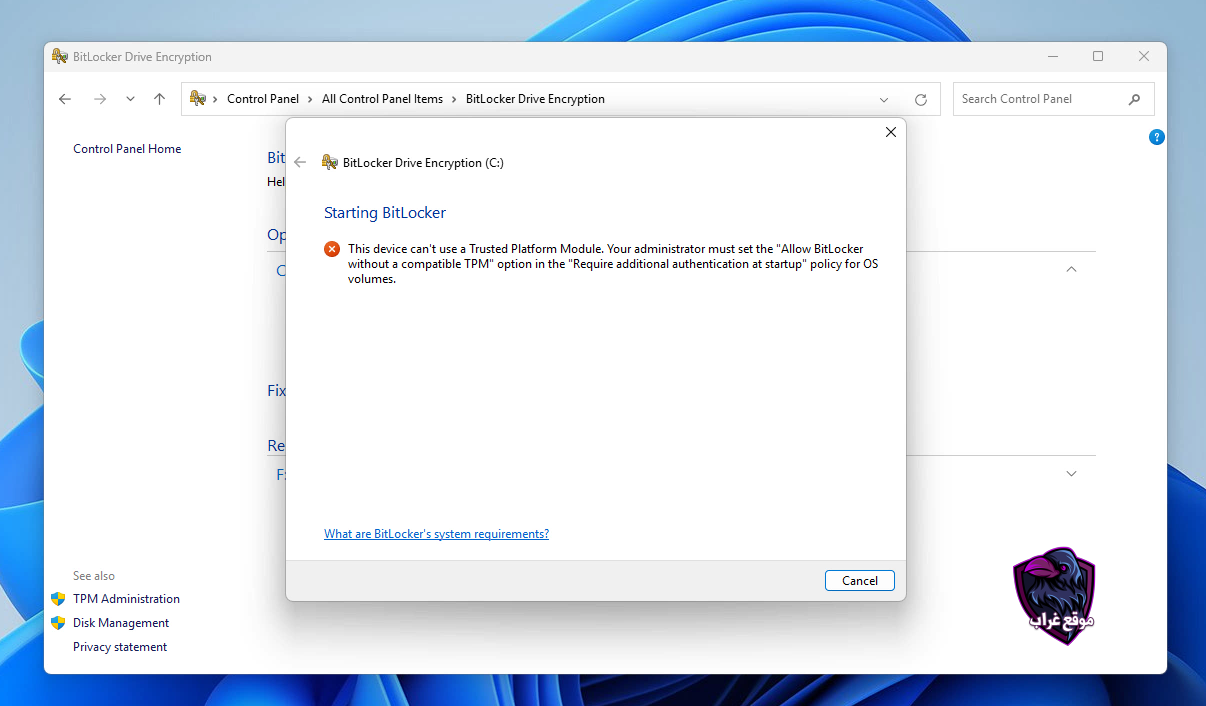Open recent locations dropdown arrow
1206x706 pixels.
point(130,99)
